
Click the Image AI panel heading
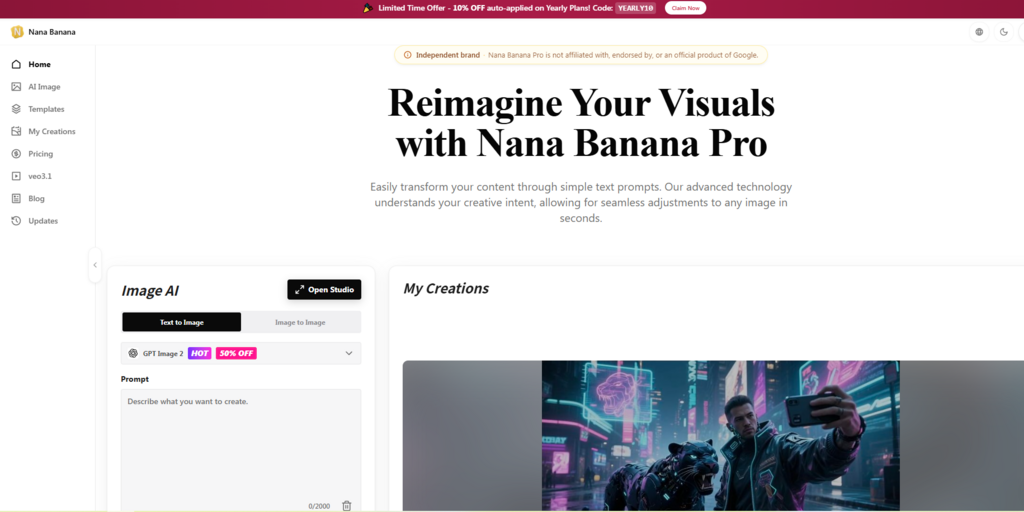coord(150,291)
